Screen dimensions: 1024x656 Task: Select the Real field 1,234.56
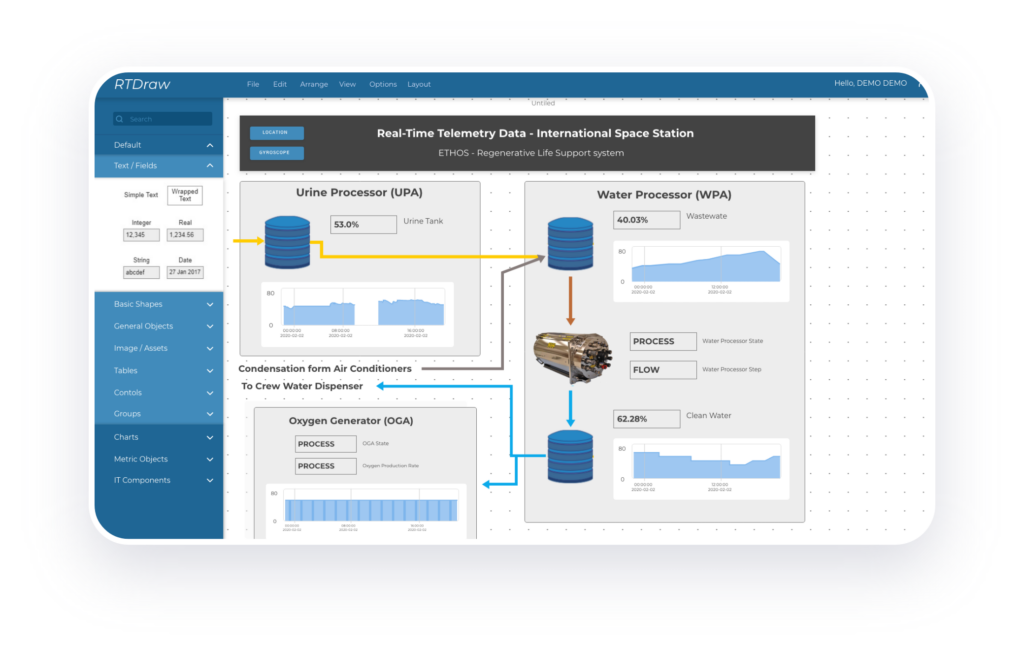[x=185, y=235]
